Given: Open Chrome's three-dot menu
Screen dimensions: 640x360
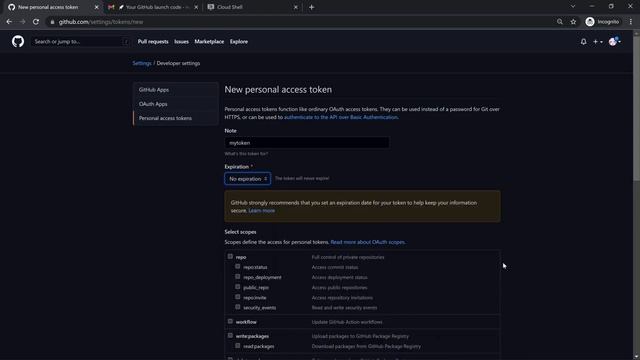Looking at the screenshot, I should pos(631,22).
